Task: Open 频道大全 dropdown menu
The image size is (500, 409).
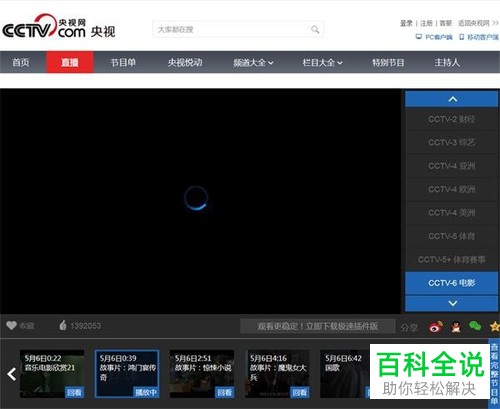Action: click(253, 62)
